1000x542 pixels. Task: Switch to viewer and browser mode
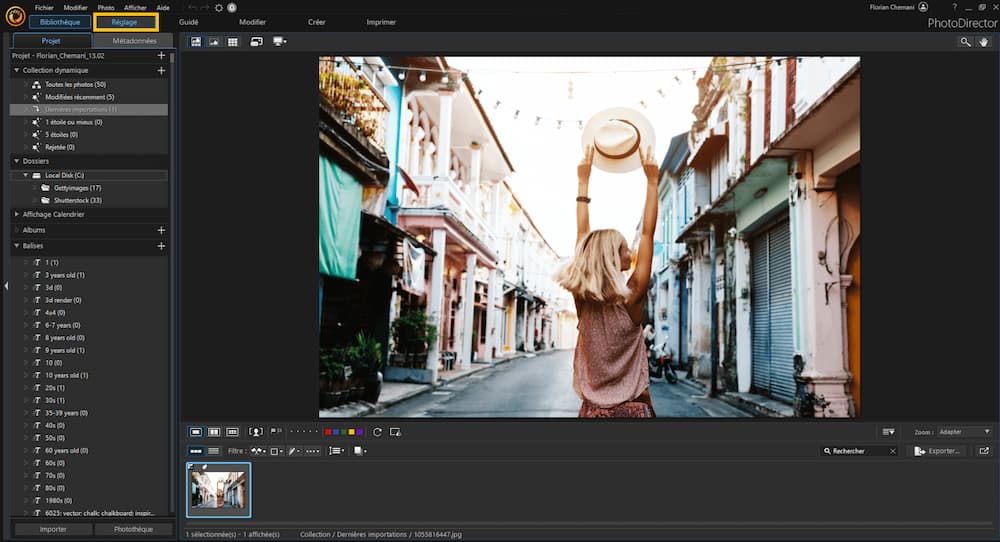click(196, 41)
